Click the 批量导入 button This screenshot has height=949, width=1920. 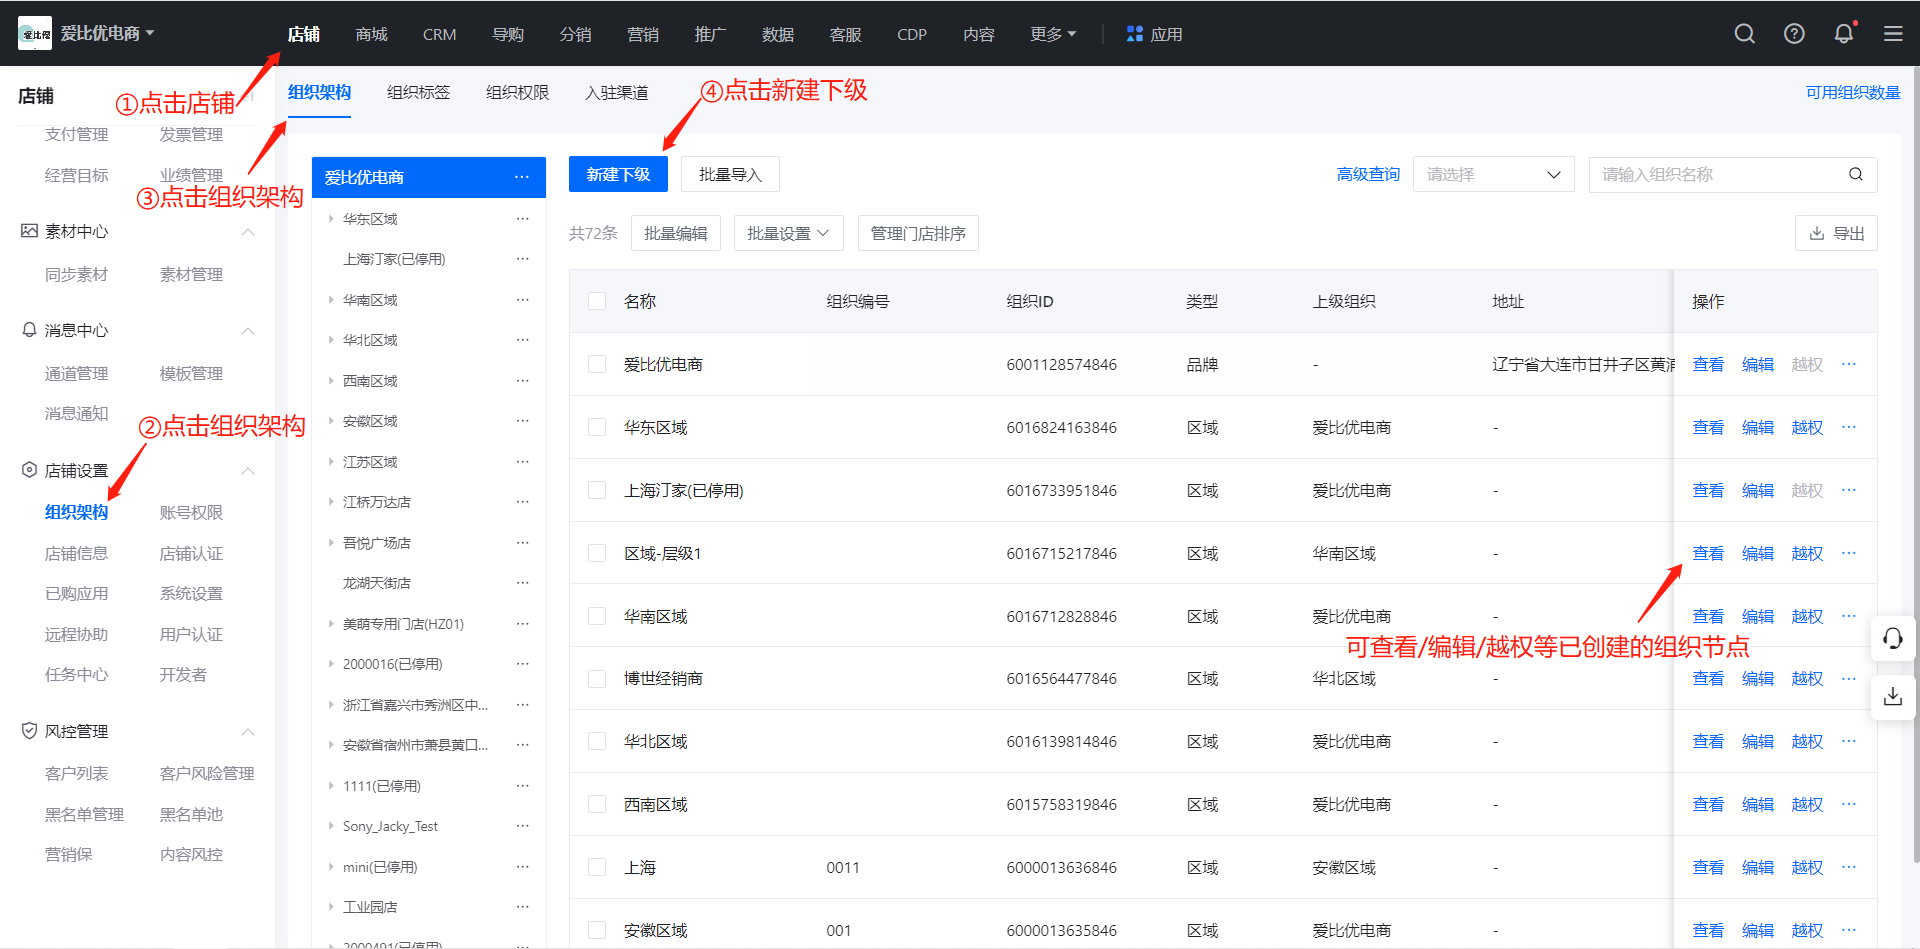click(730, 174)
